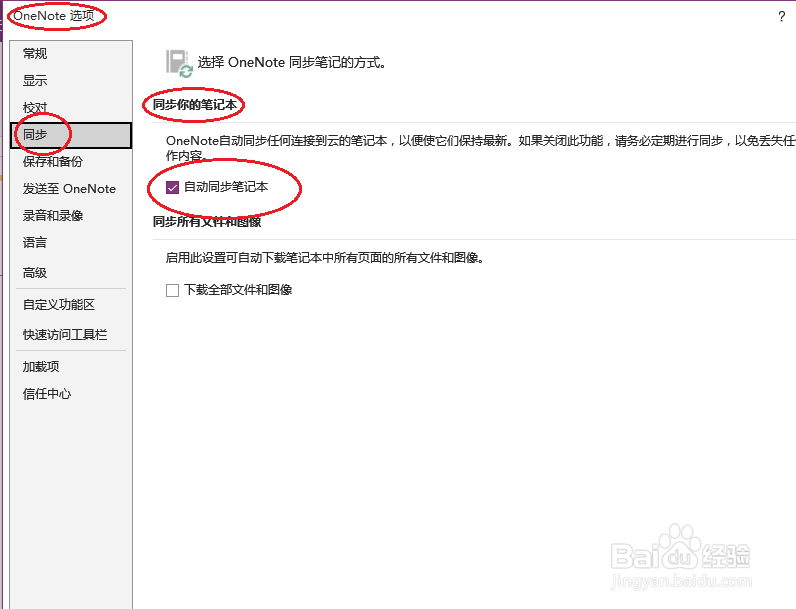Click the 同步你的笔记本 section heading
This screenshot has width=796, height=609.
pos(194,105)
